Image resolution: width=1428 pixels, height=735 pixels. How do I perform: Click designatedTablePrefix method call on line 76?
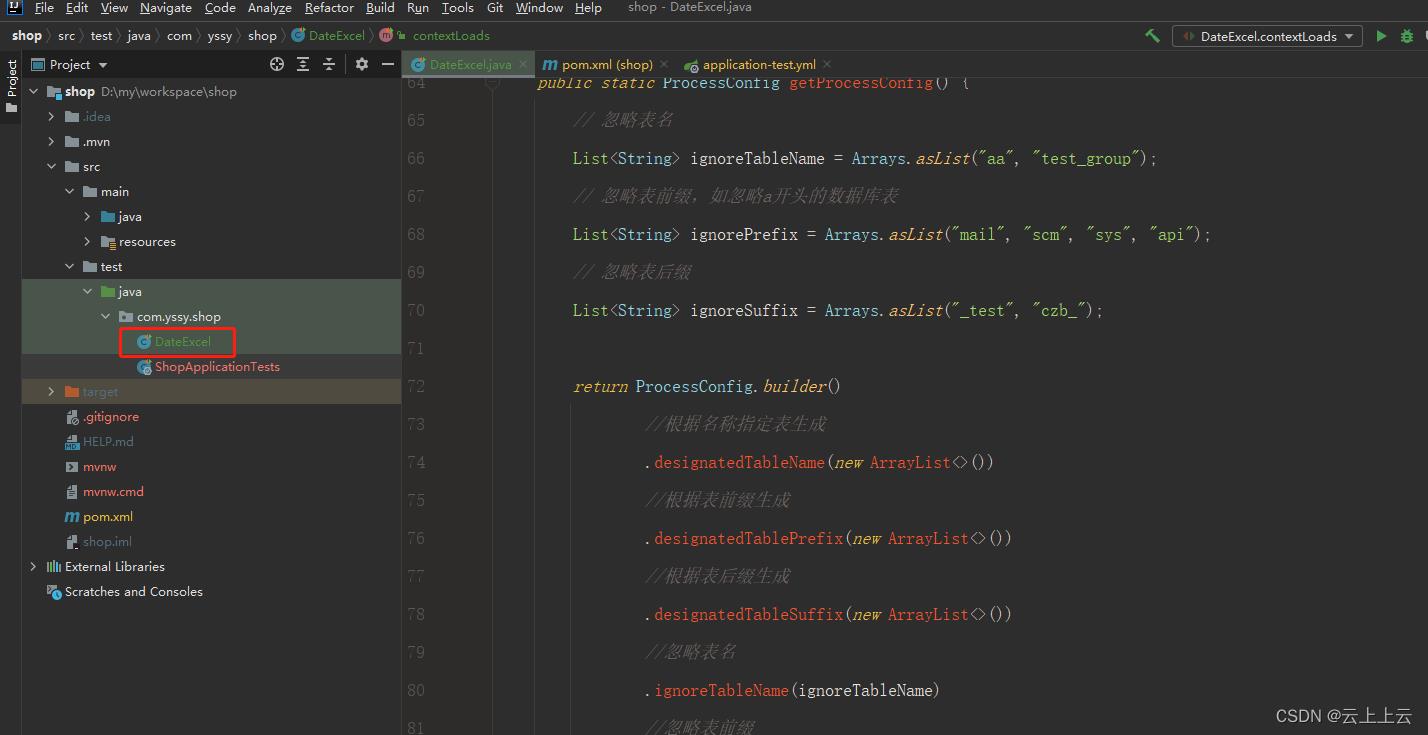pos(749,538)
